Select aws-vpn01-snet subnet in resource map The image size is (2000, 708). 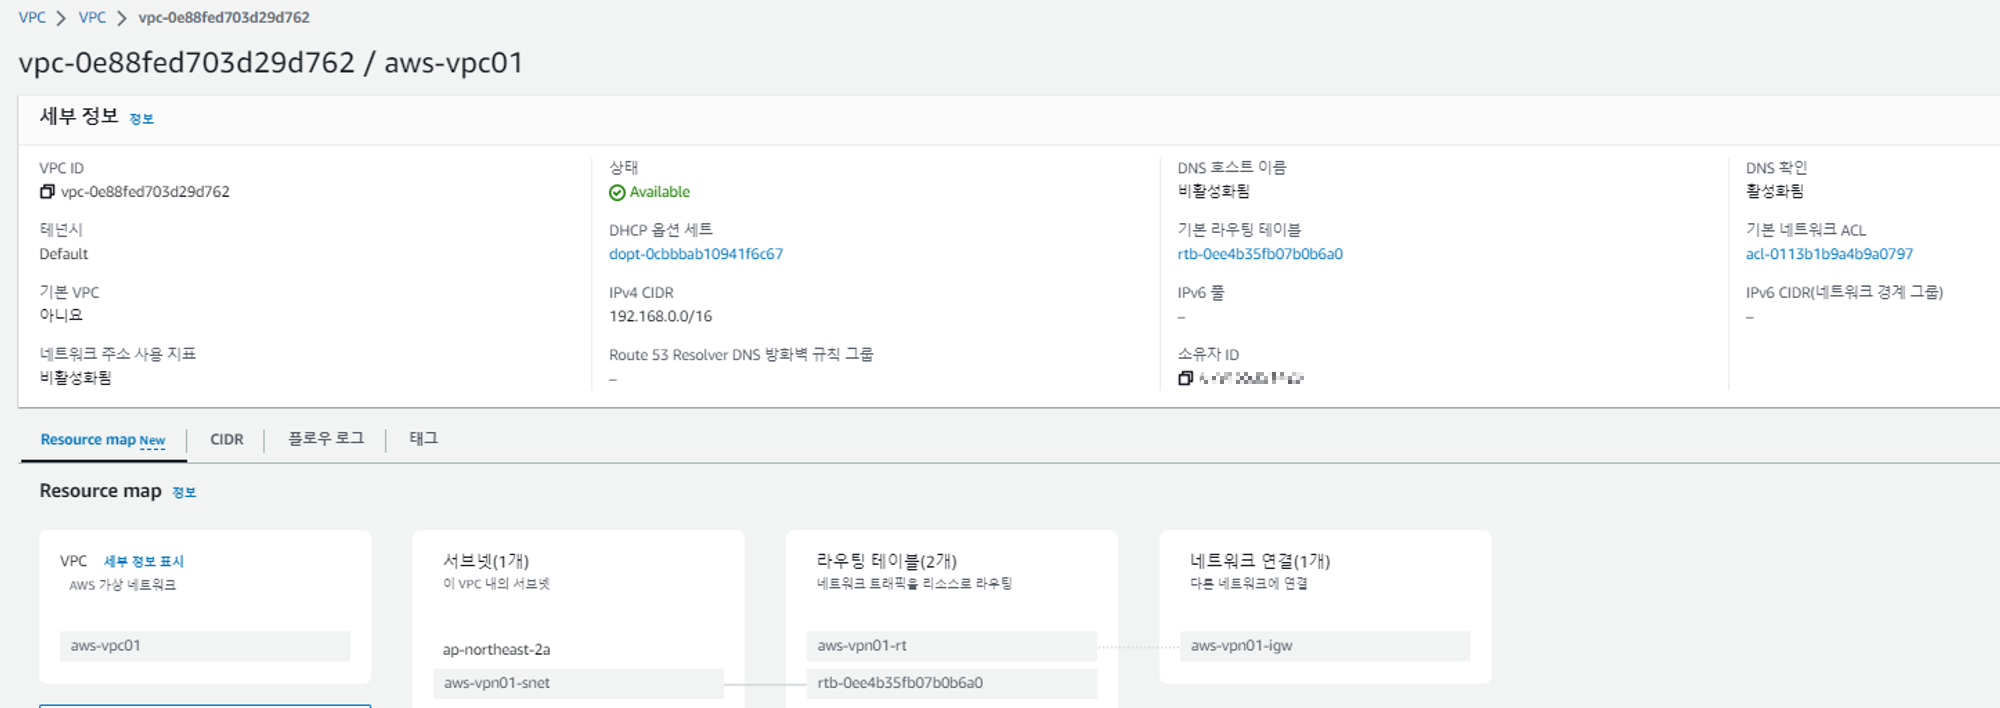coord(578,683)
